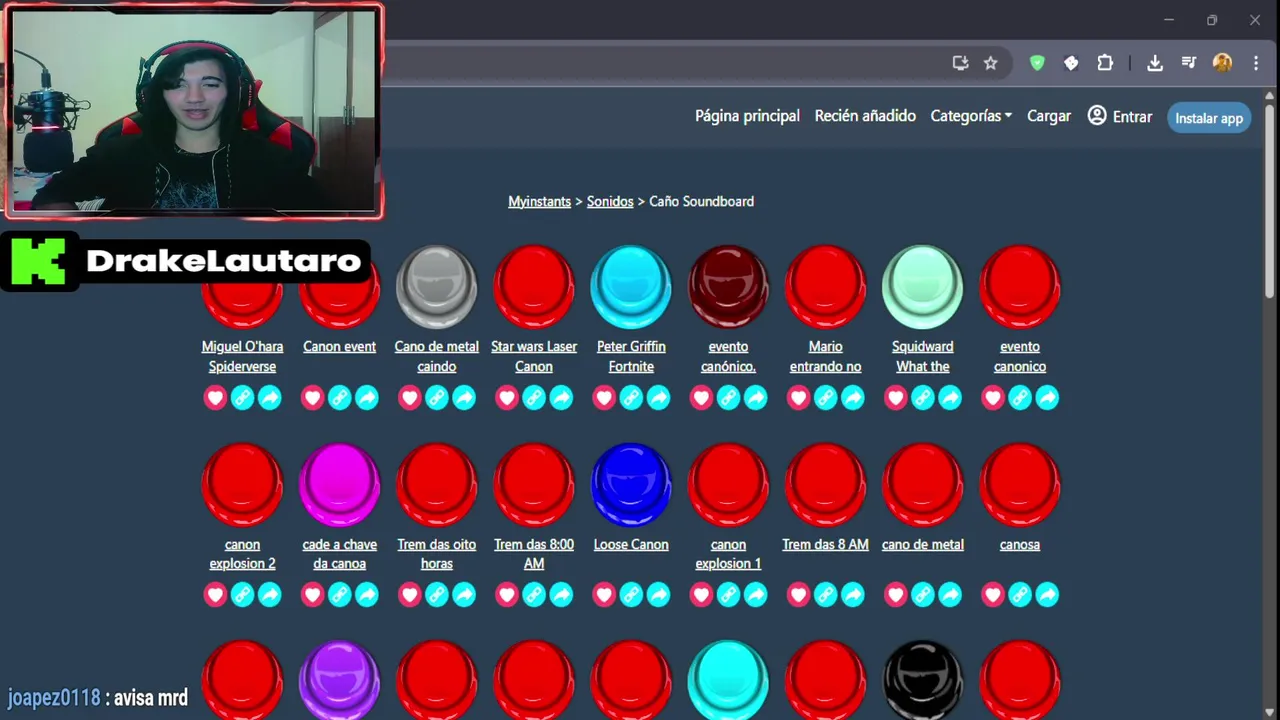Open the cano de metal text link
The width and height of the screenshot is (1280, 720).
[x=922, y=544]
